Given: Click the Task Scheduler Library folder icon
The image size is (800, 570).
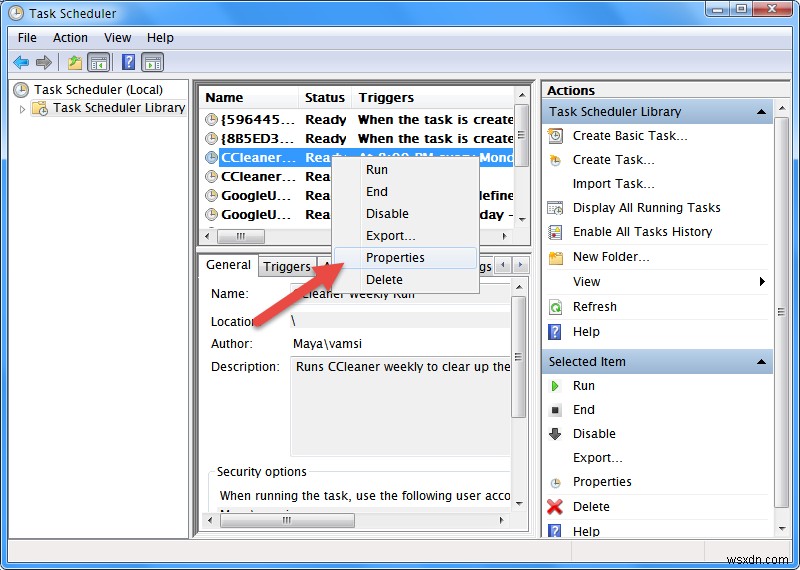Looking at the screenshot, I should pyautogui.click(x=40, y=108).
